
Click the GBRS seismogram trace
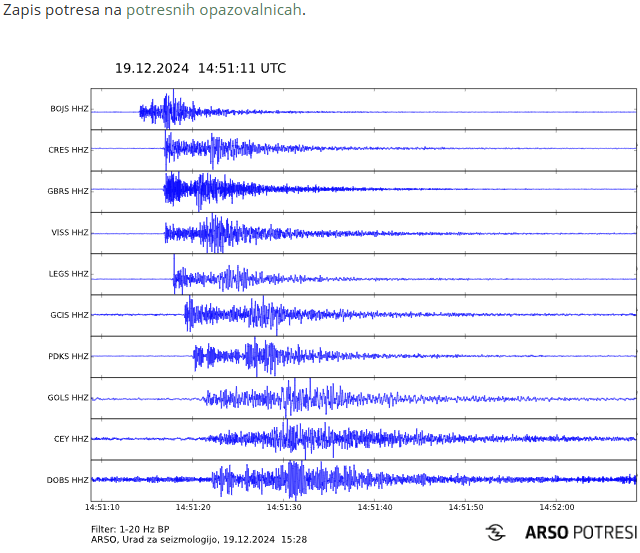point(363,191)
